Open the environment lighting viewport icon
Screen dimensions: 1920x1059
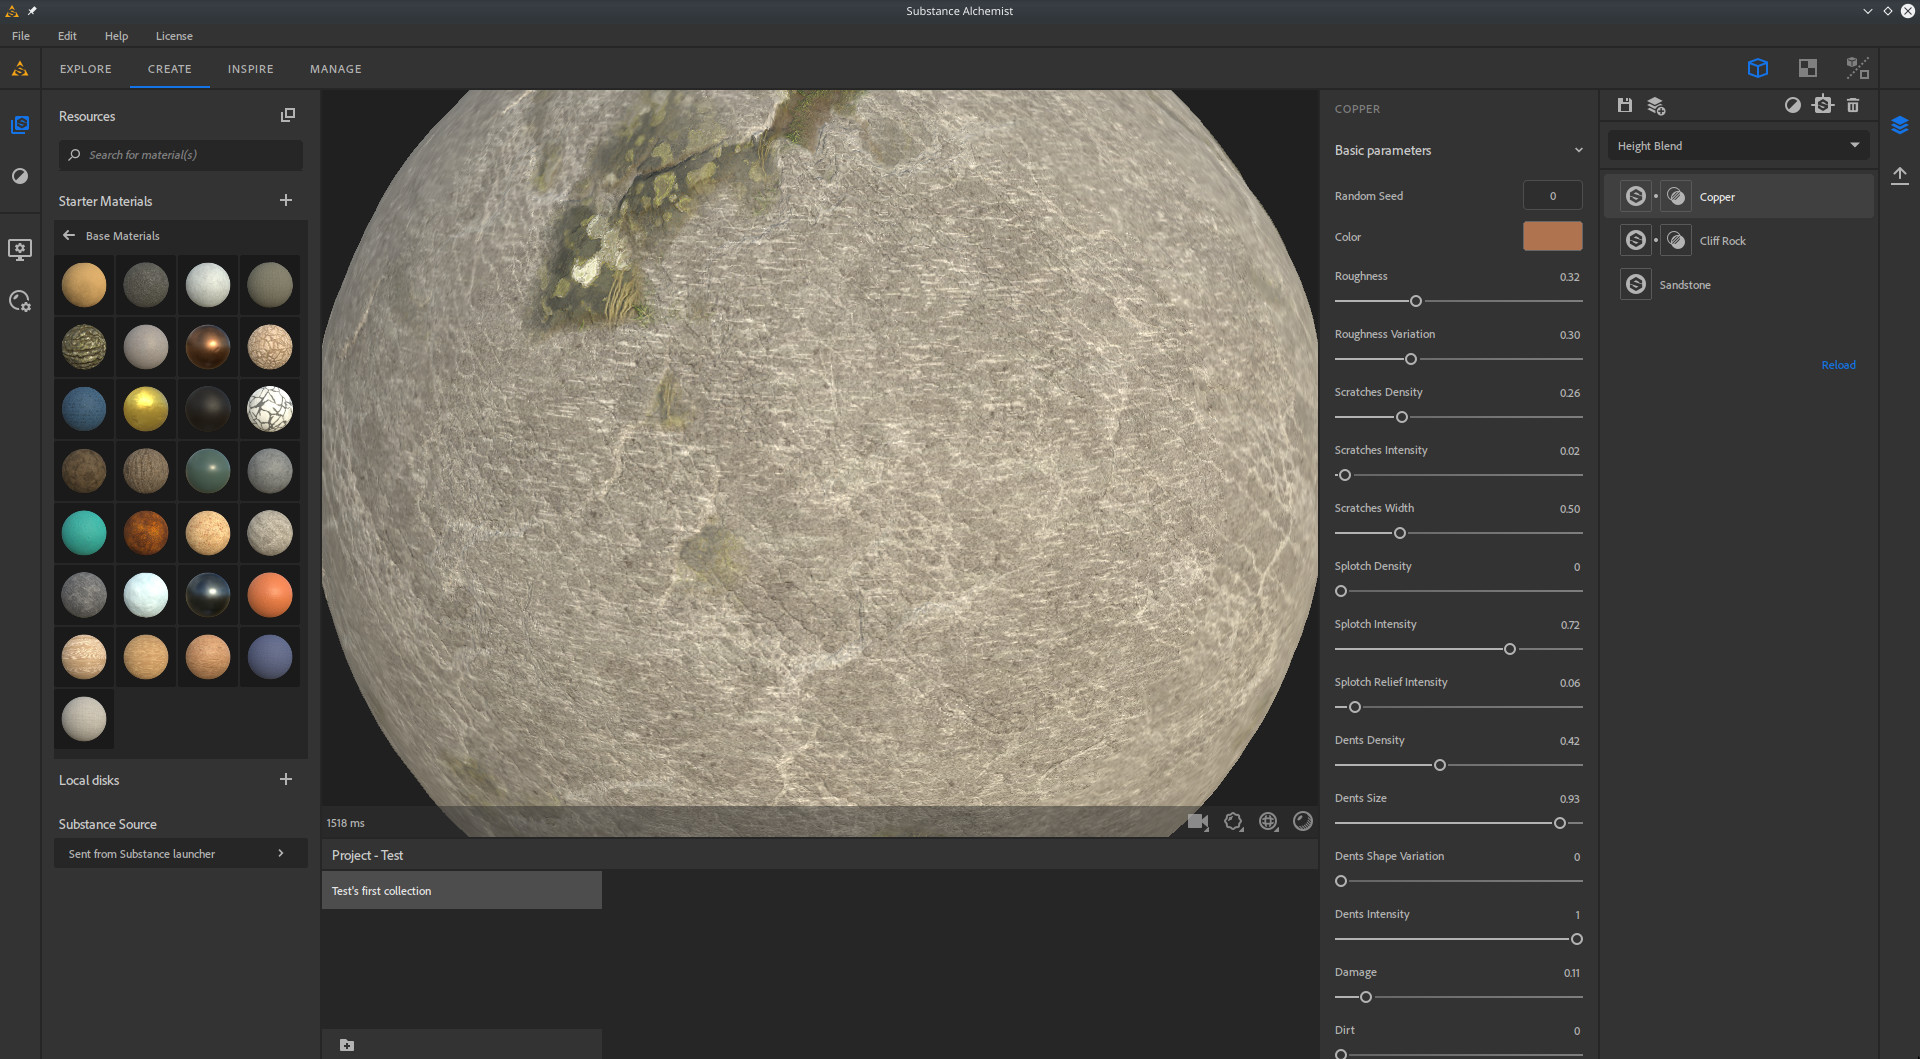click(x=1233, y=822)
